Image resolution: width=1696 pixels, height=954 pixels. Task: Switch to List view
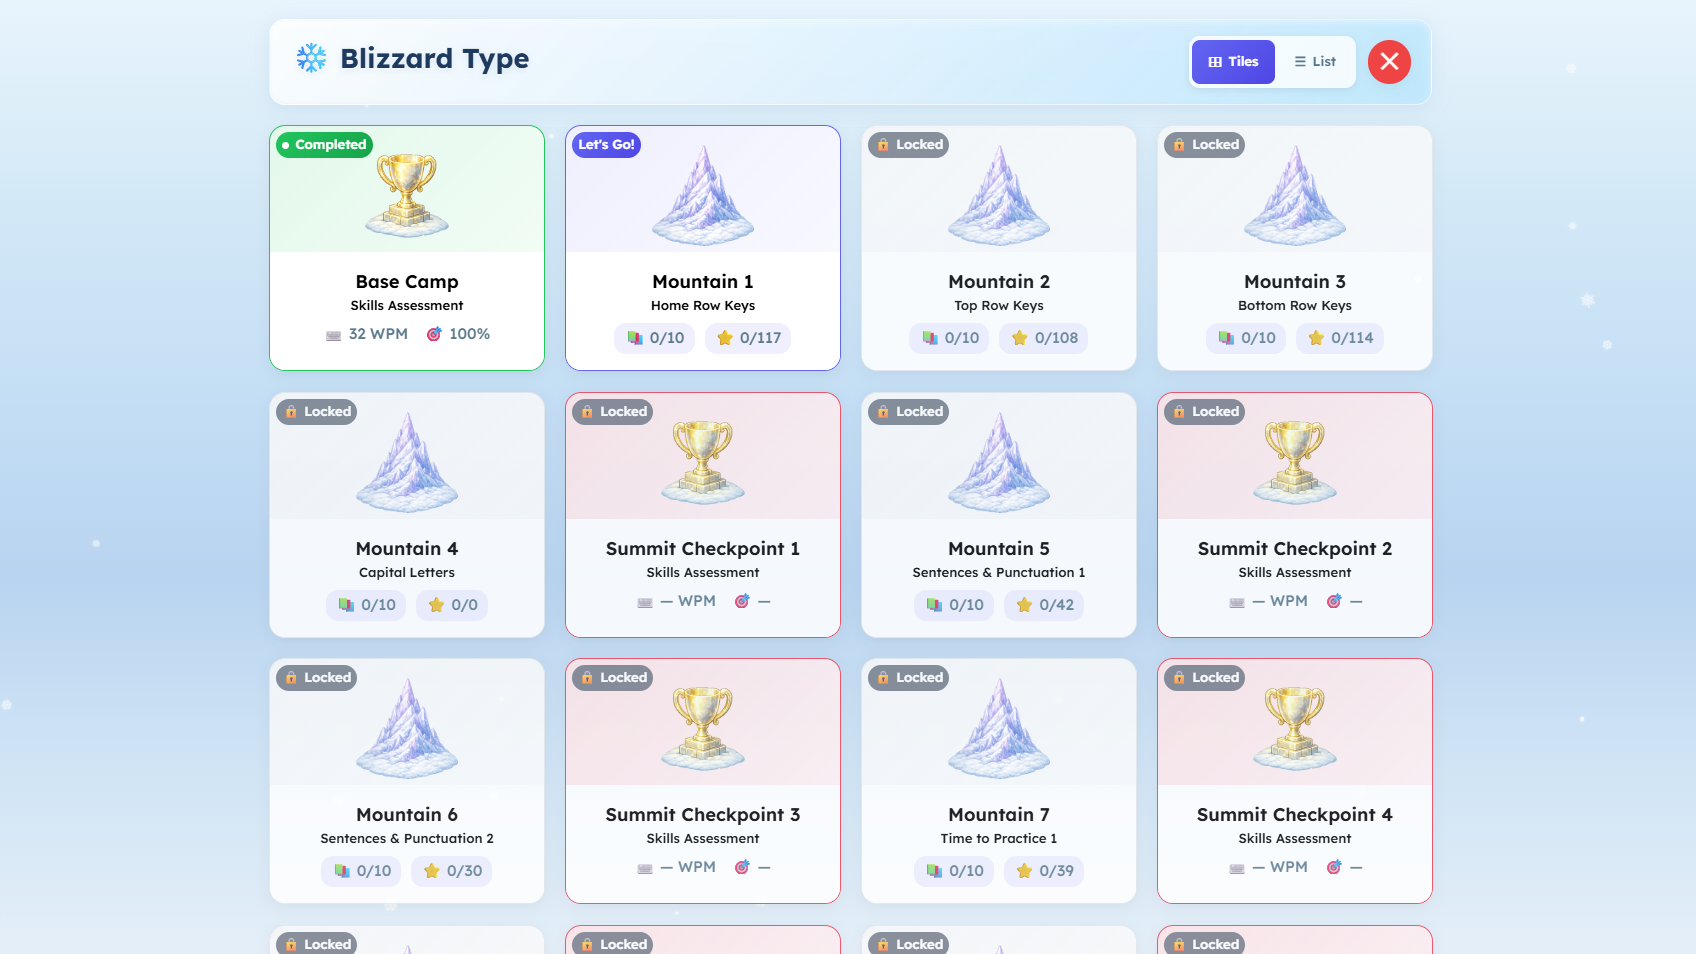click(1315, 62)
